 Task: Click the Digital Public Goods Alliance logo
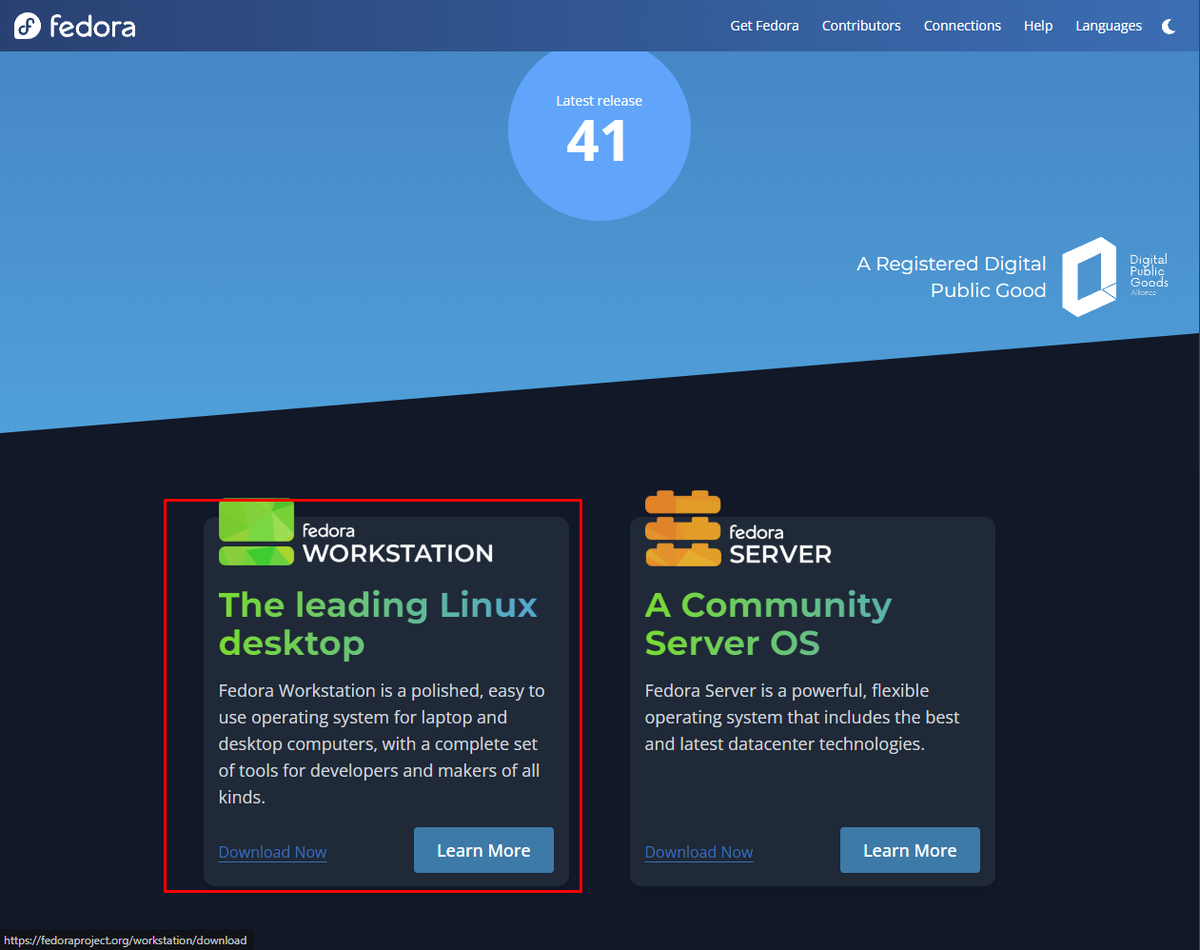[x=1115, y=277]
